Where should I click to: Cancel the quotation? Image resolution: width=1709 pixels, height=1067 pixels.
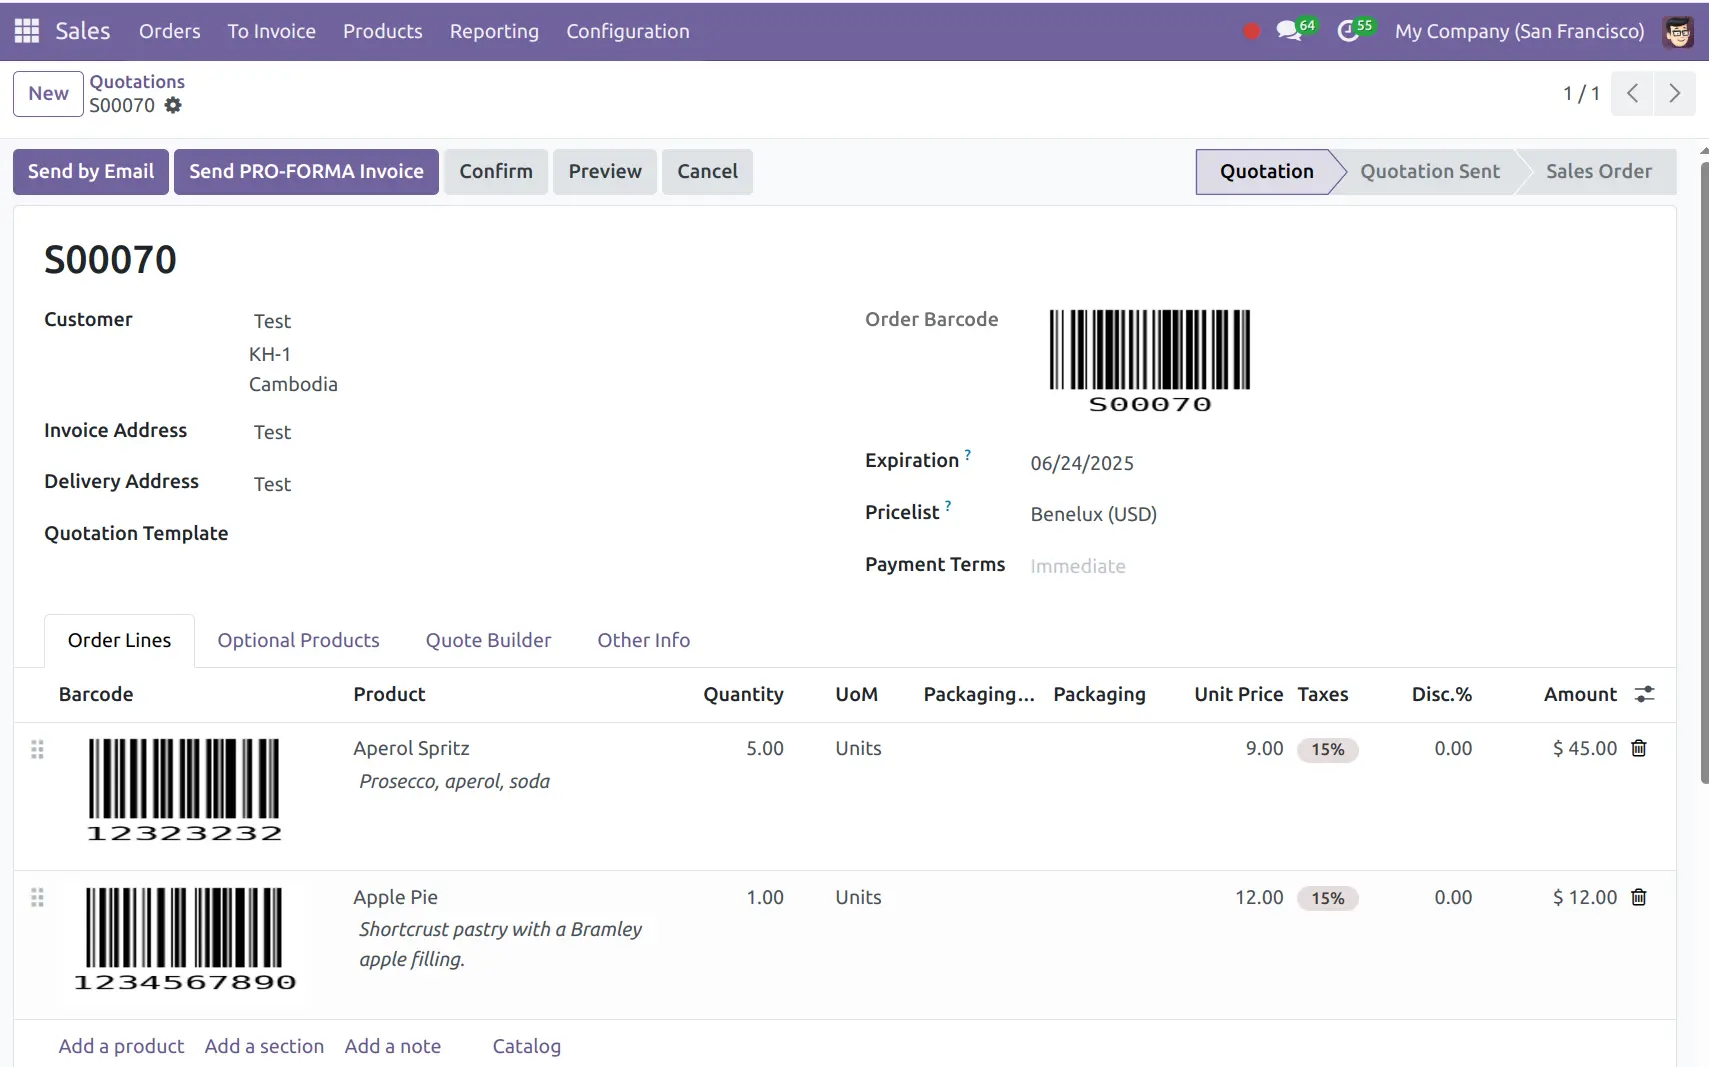point(707,171)
